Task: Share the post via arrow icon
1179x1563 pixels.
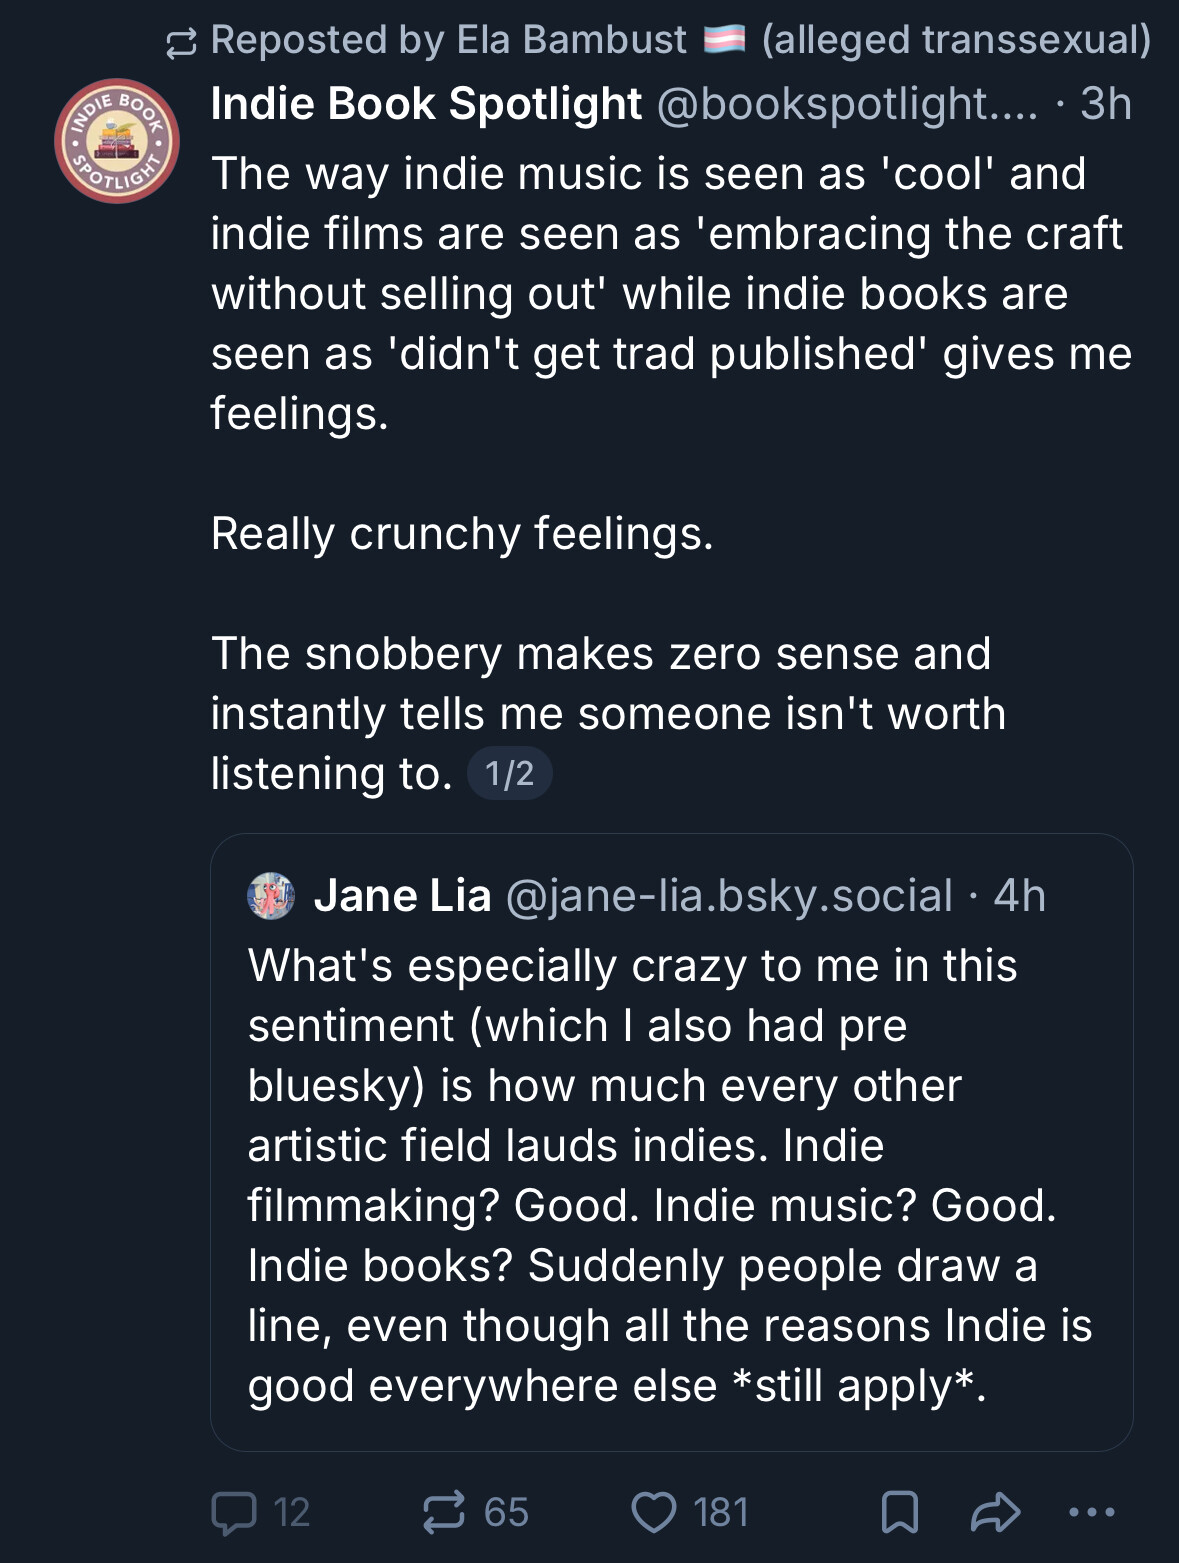Action: click(995, 1512)
